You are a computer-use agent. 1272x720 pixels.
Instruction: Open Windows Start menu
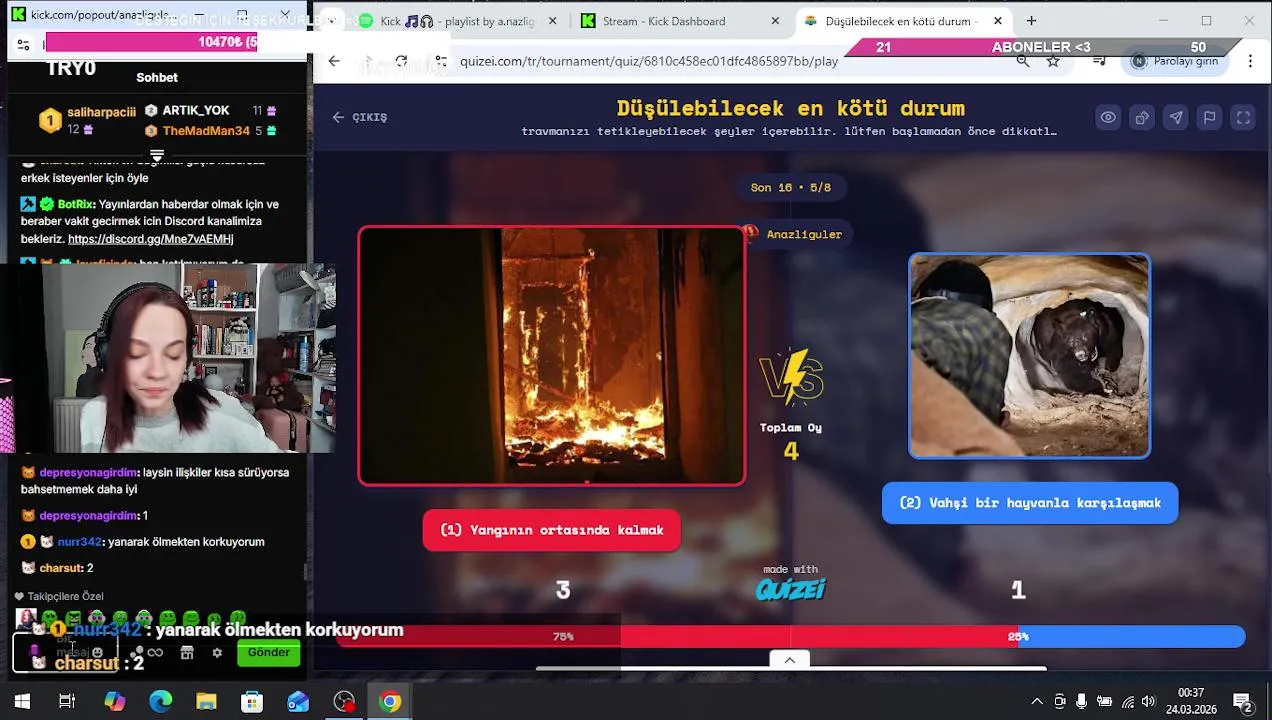pos(22,702)
